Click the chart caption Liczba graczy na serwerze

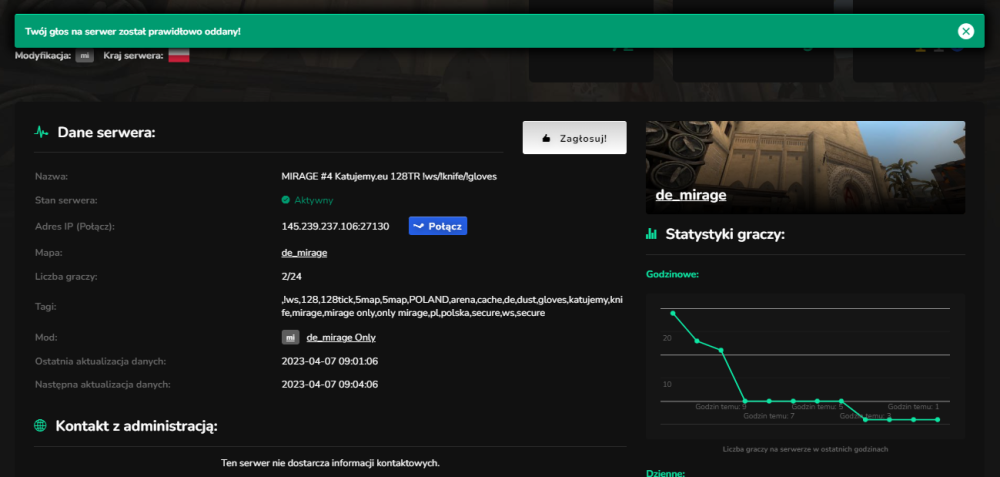(805, 449)
